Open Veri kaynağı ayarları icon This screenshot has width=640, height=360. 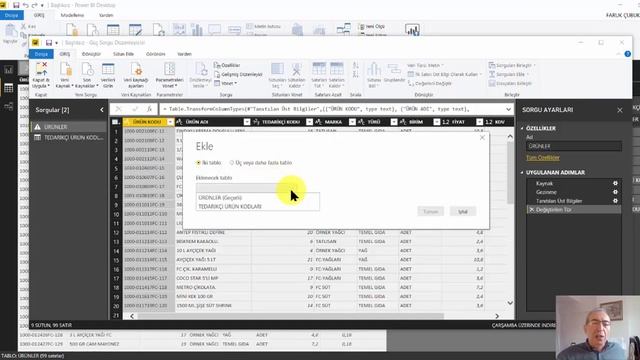[136, 69]
